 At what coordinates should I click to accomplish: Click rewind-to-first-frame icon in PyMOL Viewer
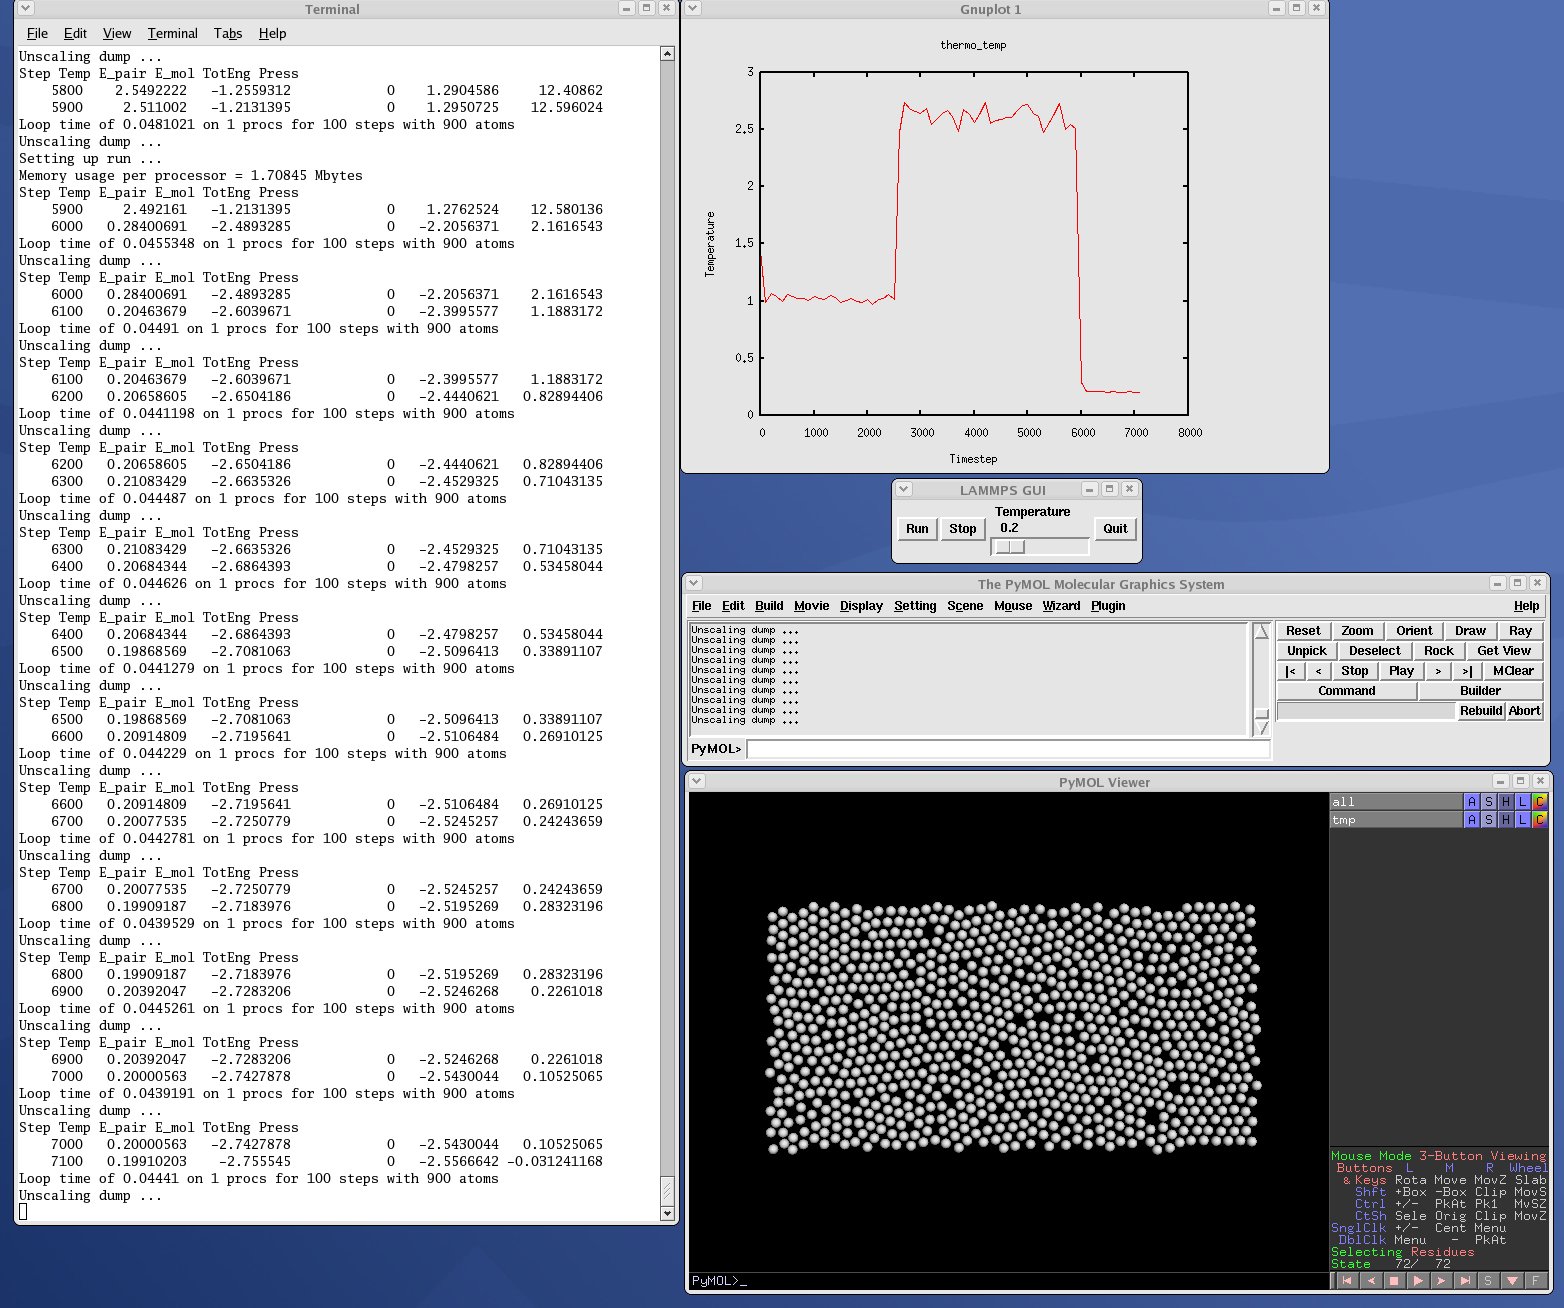point(1347,1281)
